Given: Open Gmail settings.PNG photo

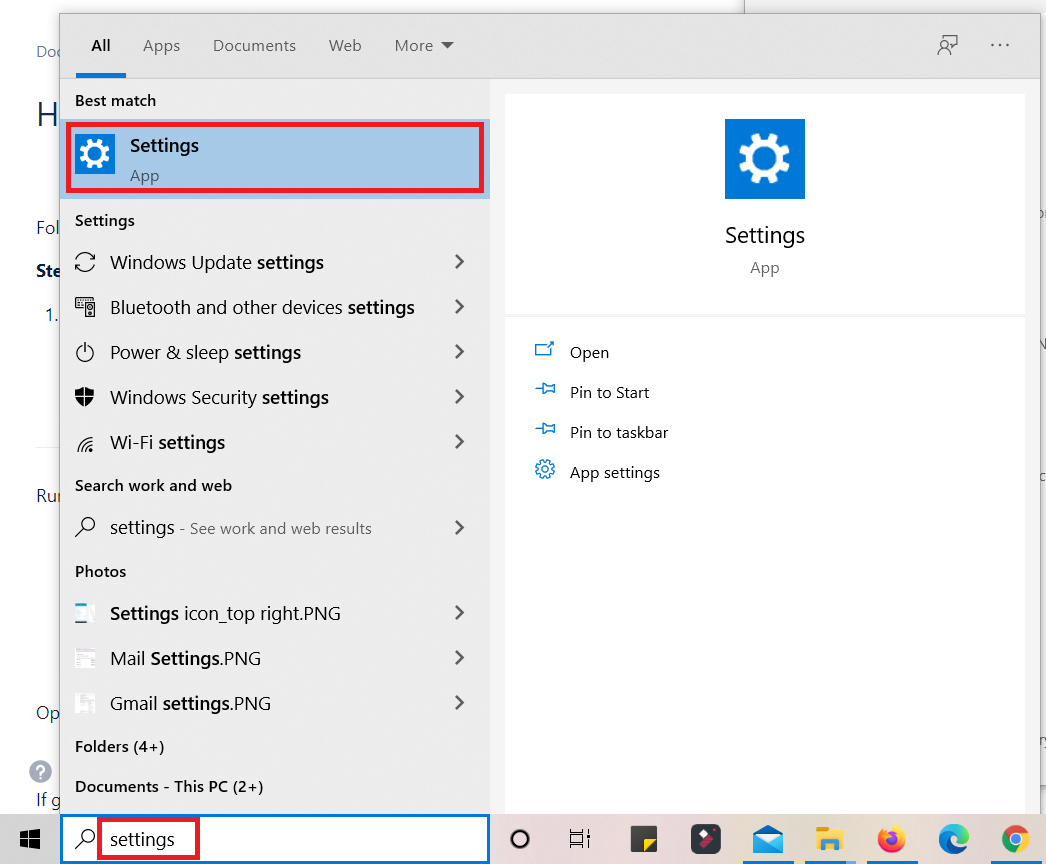Looking at the screenshot, I should click(274, 703).
